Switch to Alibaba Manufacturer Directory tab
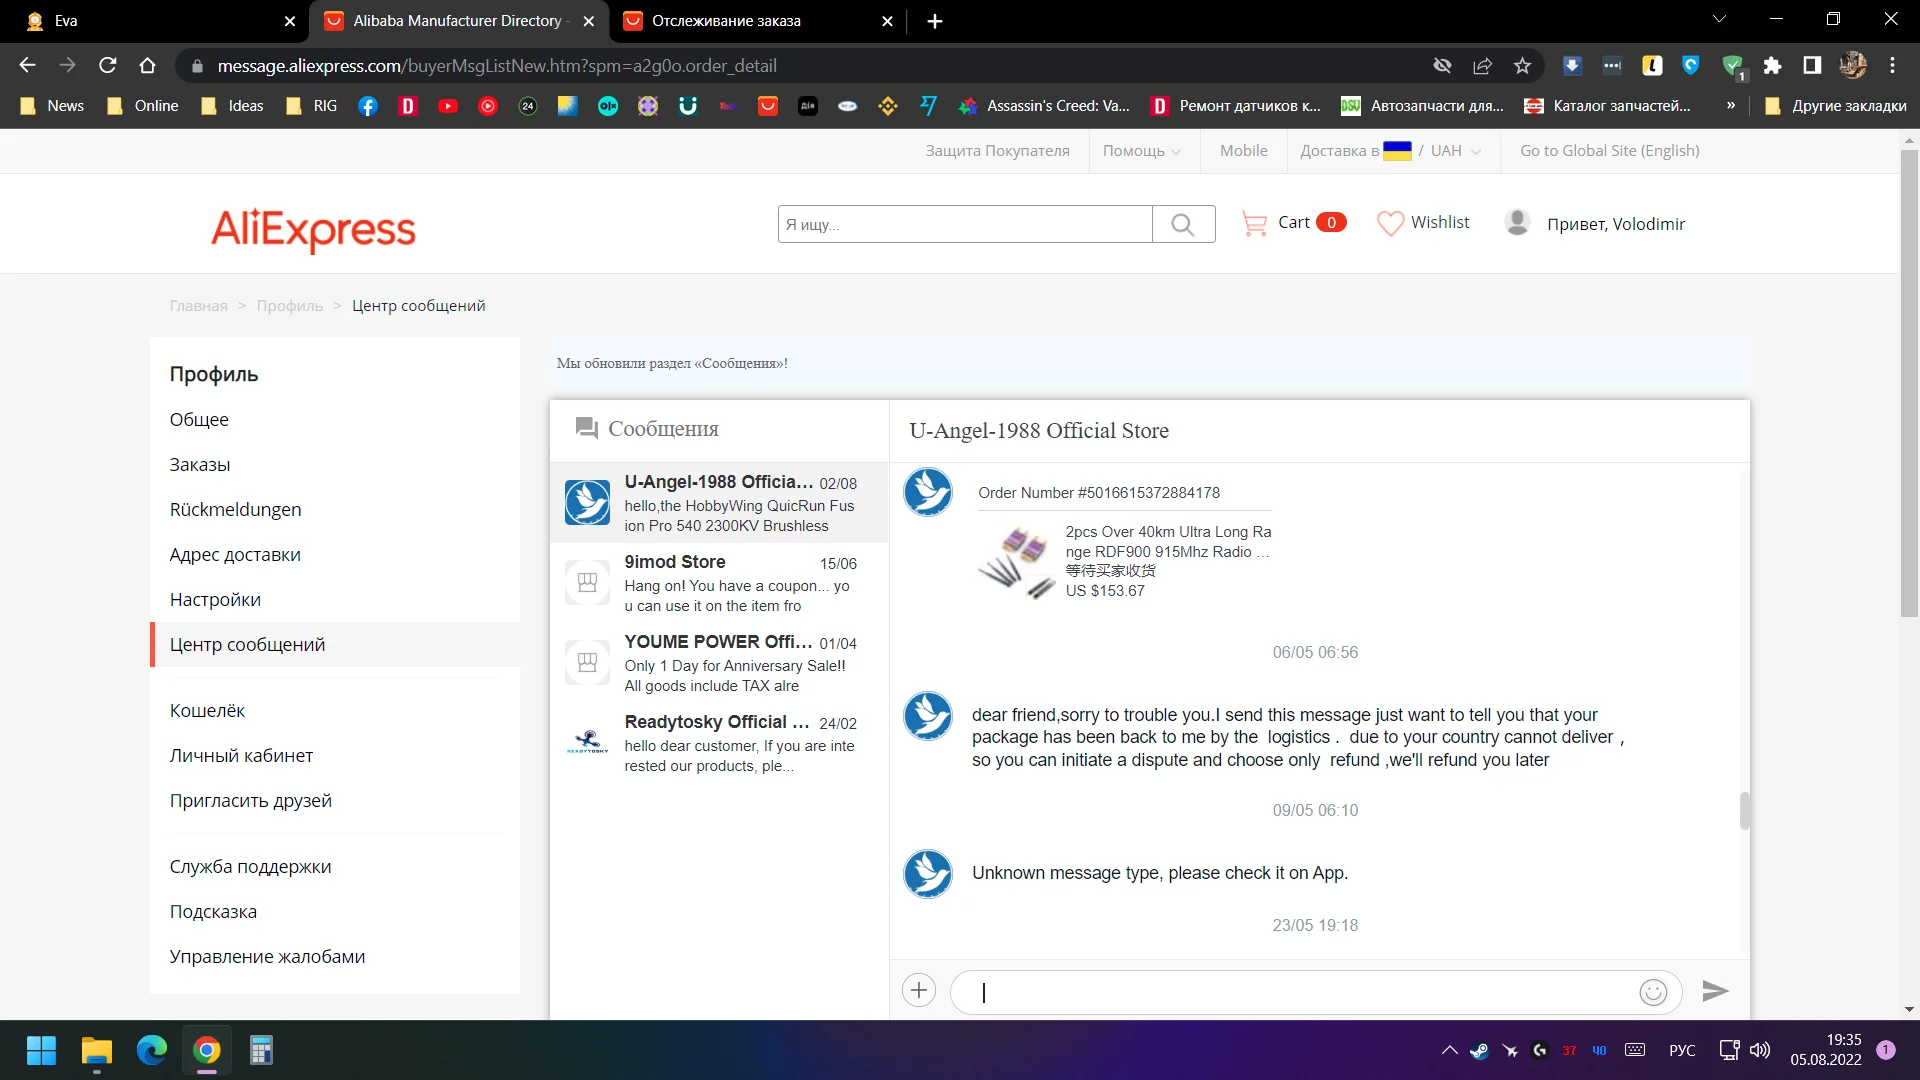 (457, 21)
